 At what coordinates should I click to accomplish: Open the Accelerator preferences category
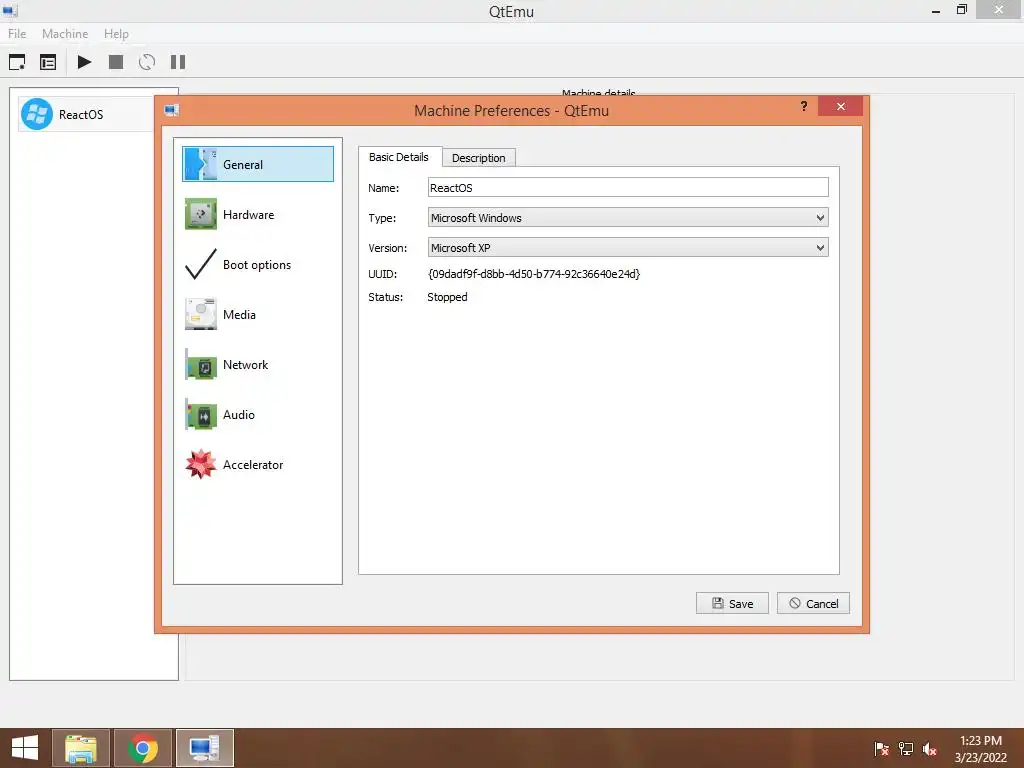[x=258, y=464]
